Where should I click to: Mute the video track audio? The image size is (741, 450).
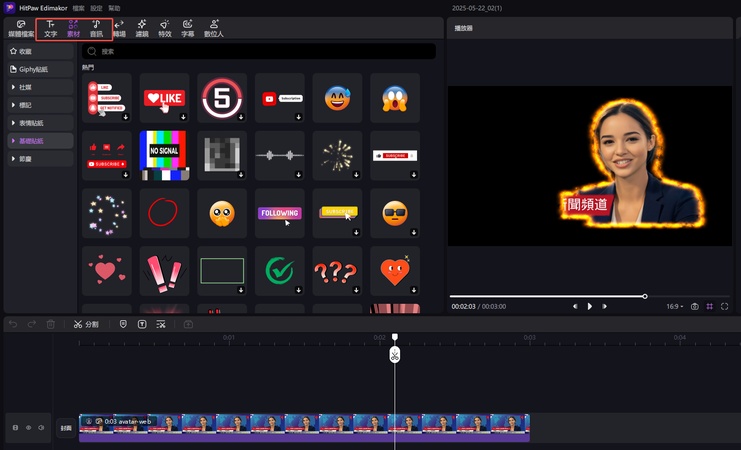(41, 428)
